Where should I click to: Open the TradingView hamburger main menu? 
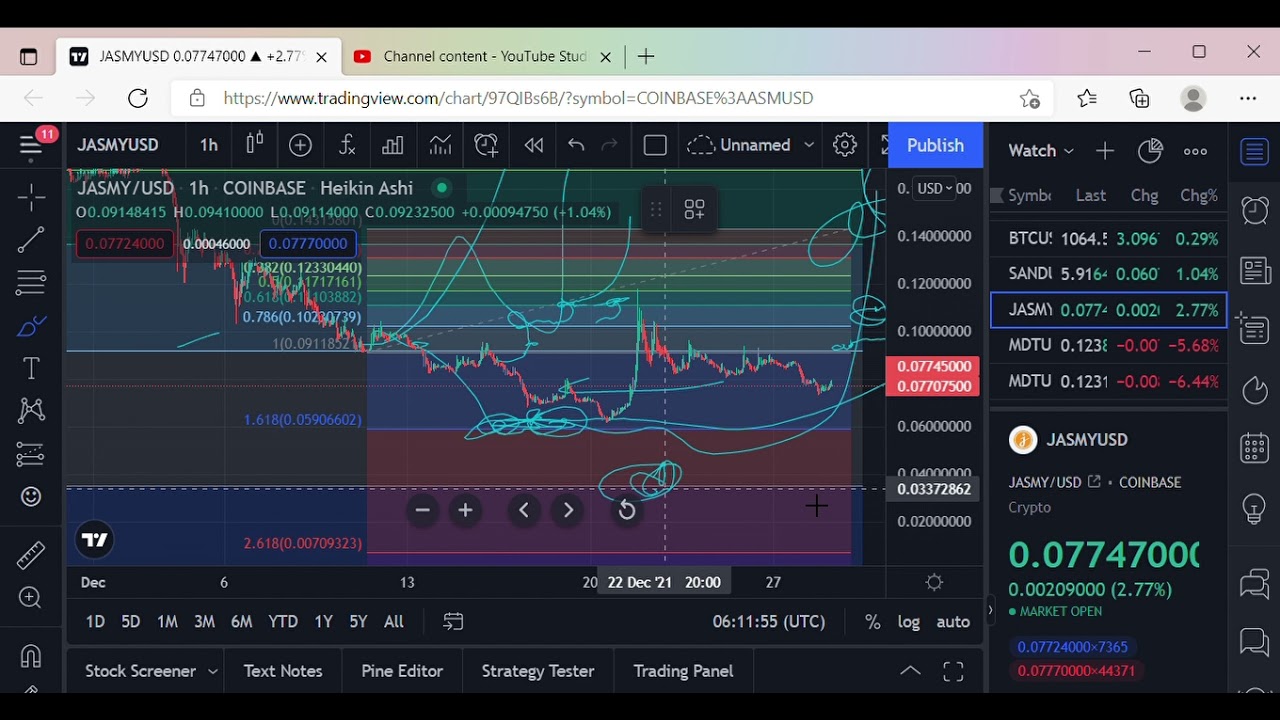click(31, 146)
